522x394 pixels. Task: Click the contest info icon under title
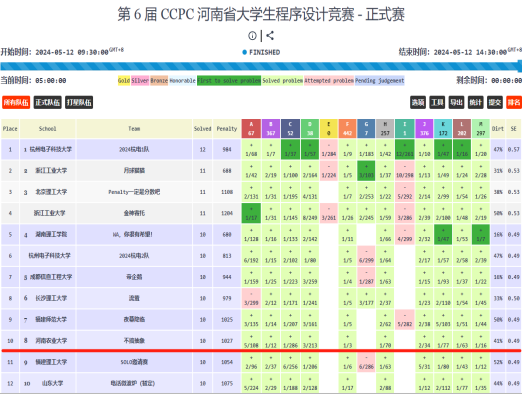click(x=252, y=36)
